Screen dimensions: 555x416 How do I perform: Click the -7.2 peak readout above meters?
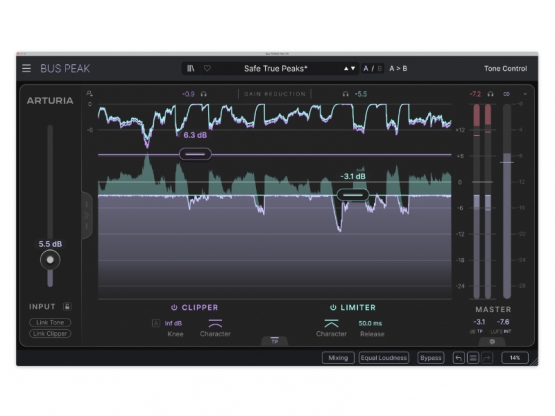point(475,94)
